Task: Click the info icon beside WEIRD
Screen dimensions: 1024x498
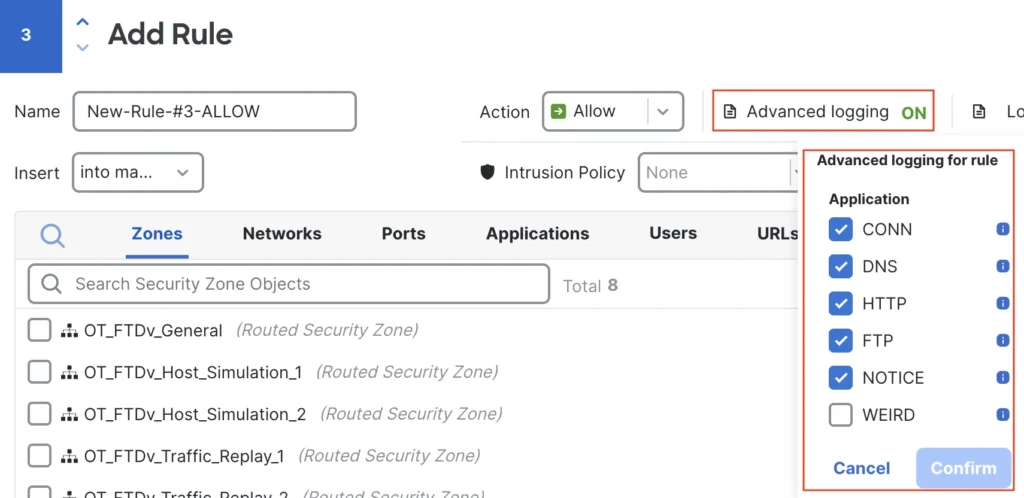Action: click(1002, 415)
